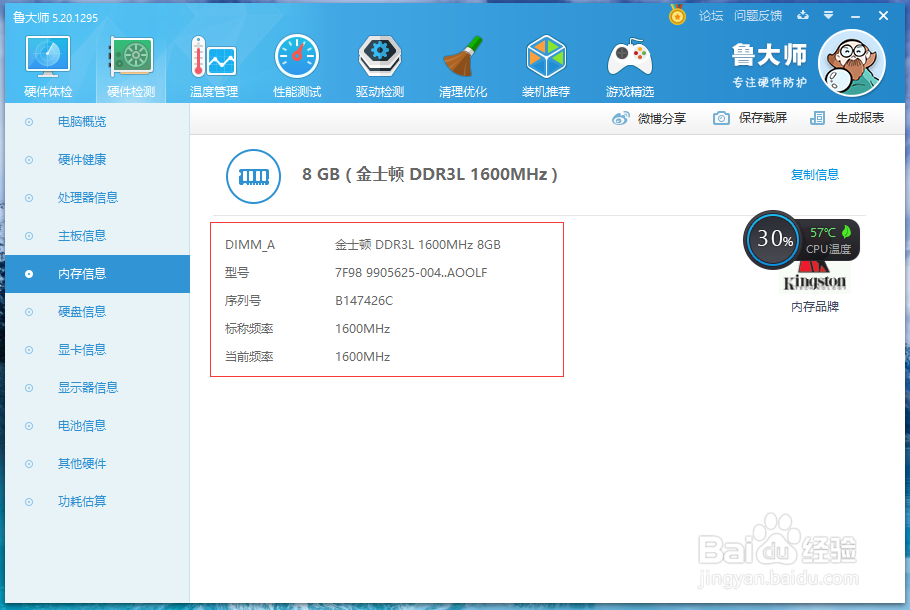This screenshot has height=610, width=910.
Task: Click the Kingston brand logo
Action: pos(815,277)
